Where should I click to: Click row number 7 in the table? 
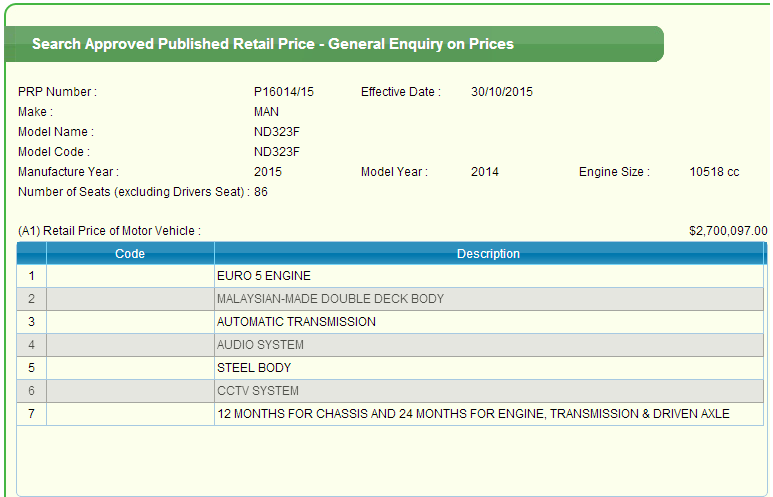coord(32,414)
